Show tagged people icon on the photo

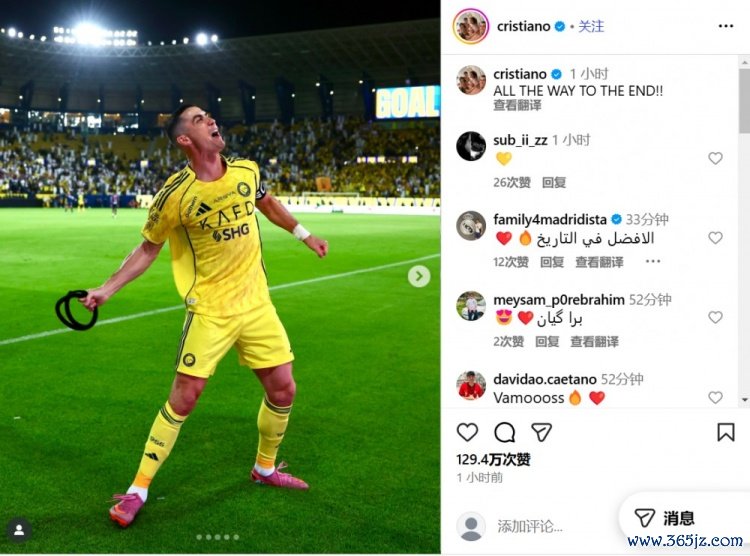coord(19,530)
